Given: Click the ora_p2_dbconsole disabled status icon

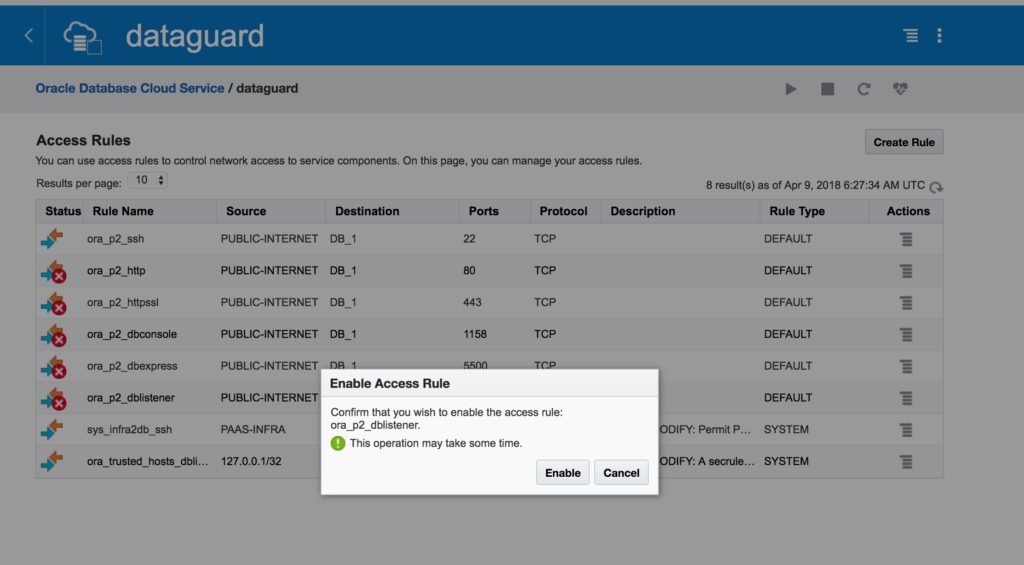Looking at the screenshot, I should click(x=53, y=335).
